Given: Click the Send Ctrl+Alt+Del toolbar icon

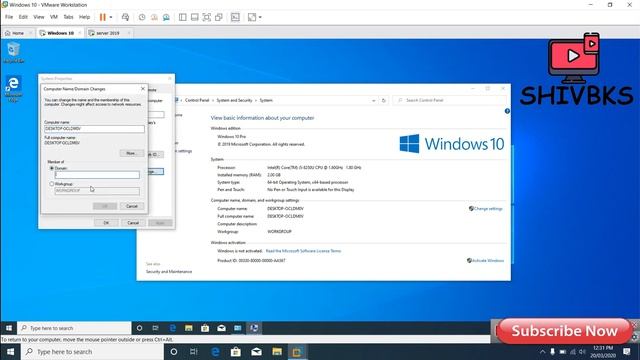Looking at the screenshot, I should 125,17.
